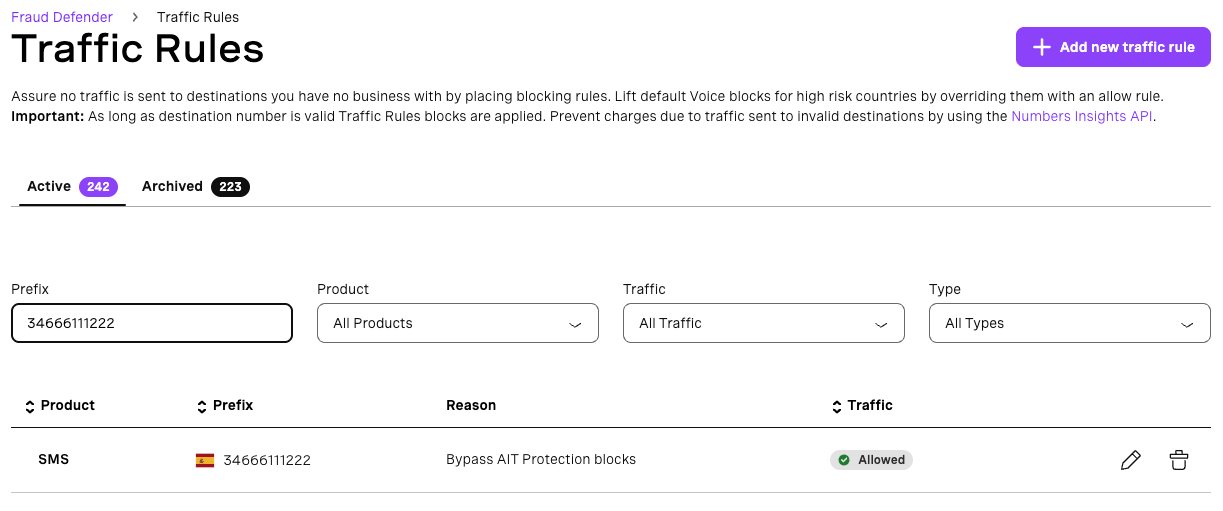This screenshot has width=1223, height=511.
Task: Click the pencil edit icon for SMS rule
Action: tap(1130, 460)
